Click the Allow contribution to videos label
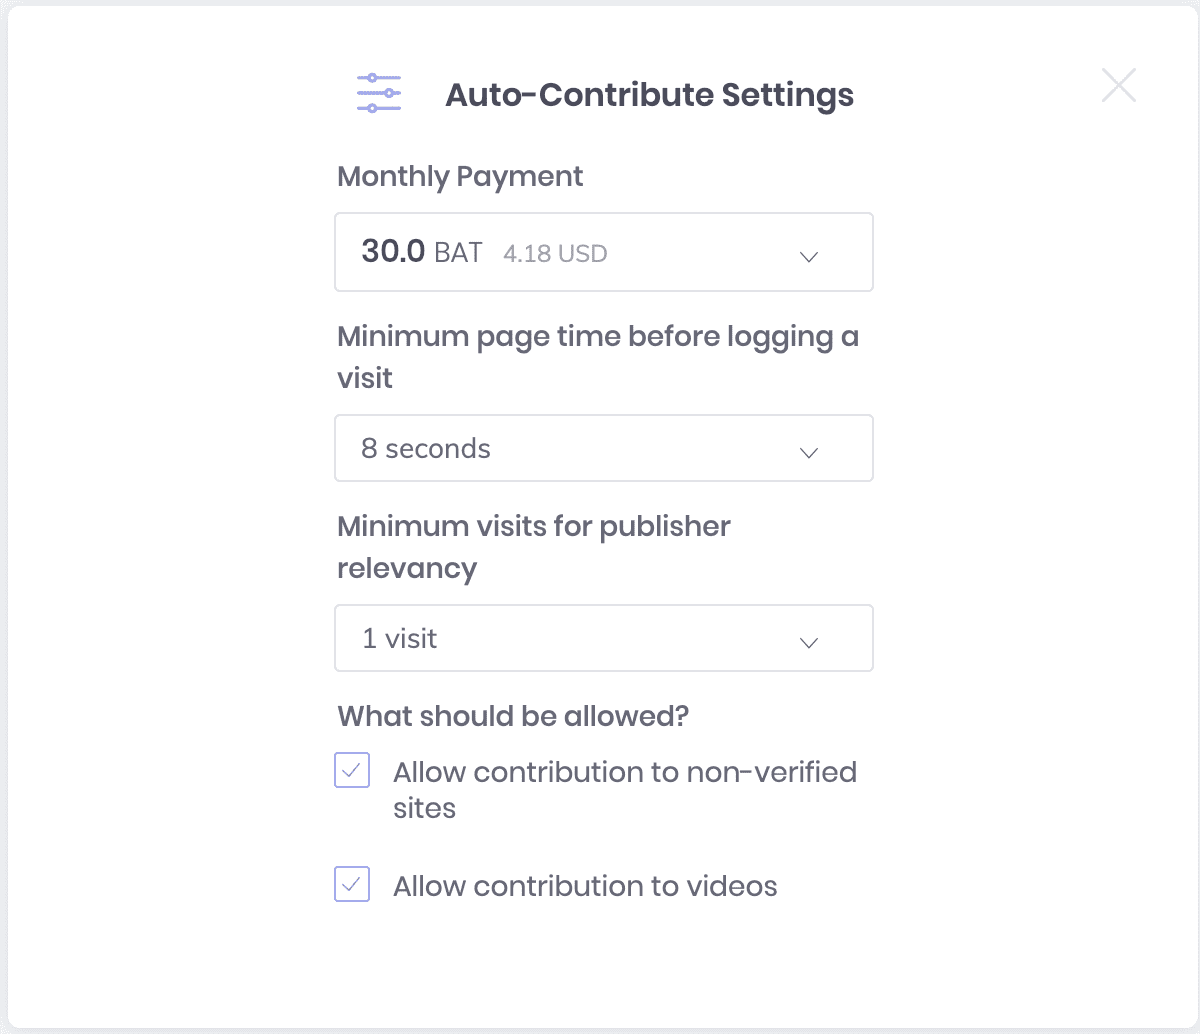1200x1034 pixels. [585, 887]
